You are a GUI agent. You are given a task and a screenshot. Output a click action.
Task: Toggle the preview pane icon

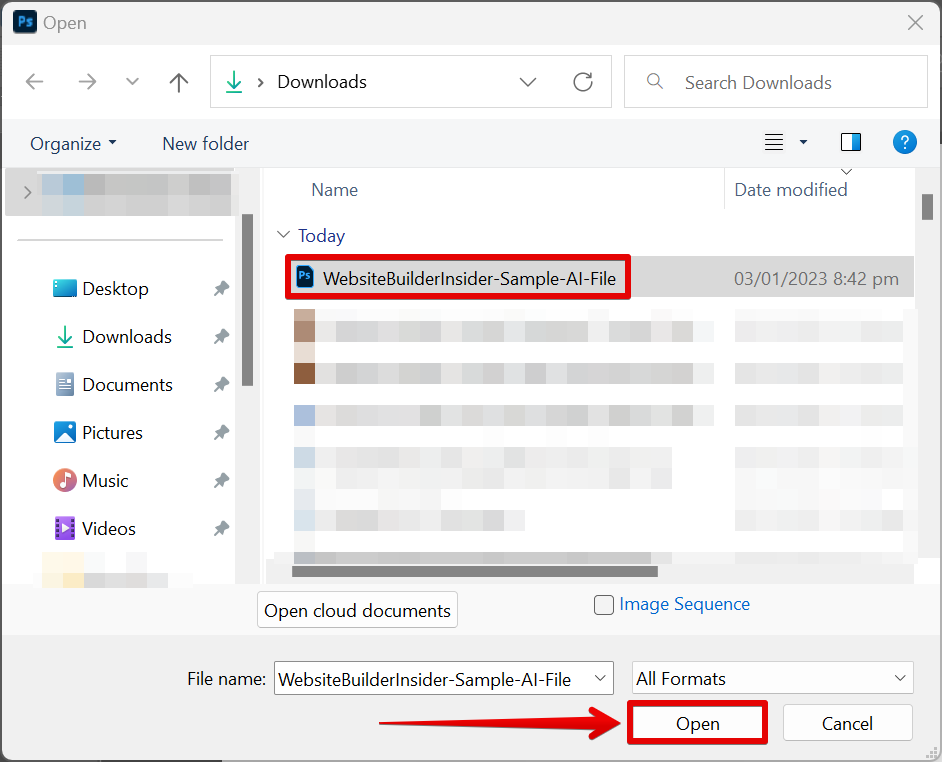[851, 142]
